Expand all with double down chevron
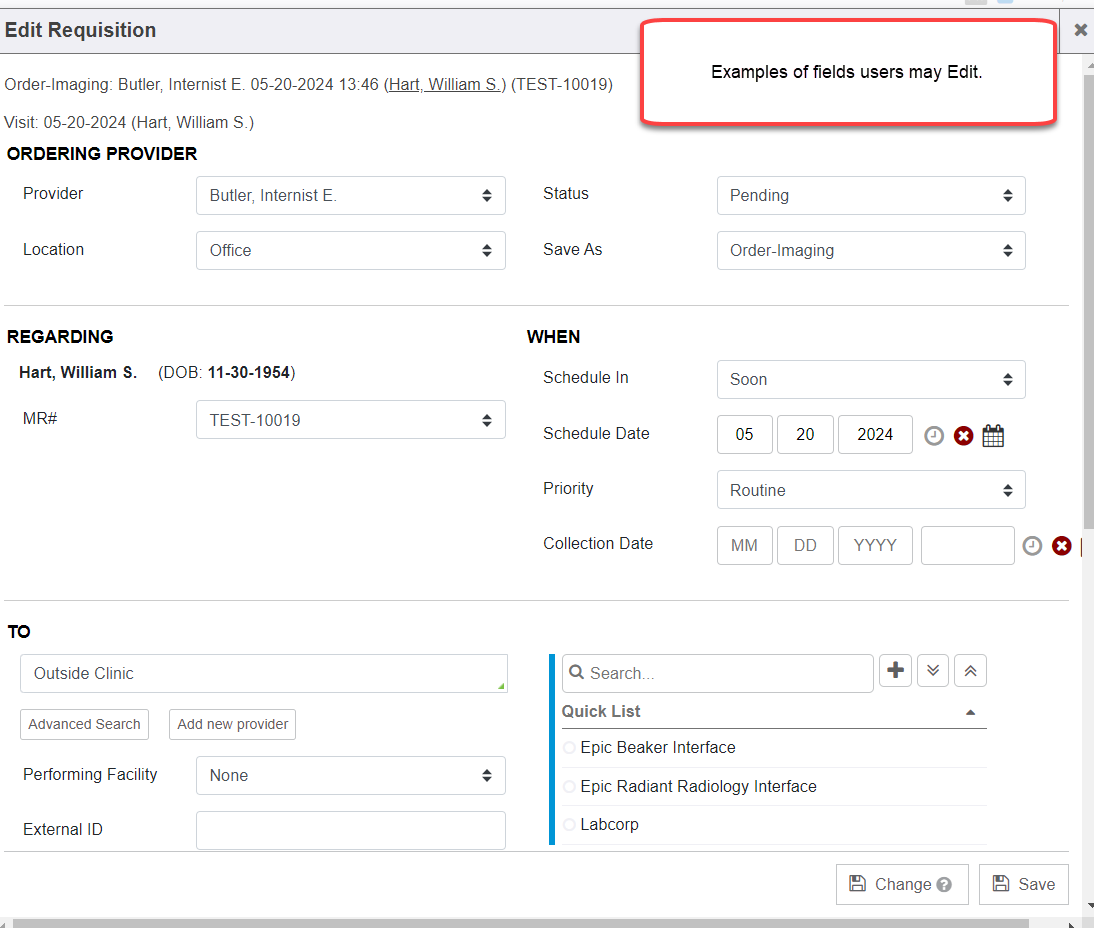Viewport: 1094px width, 928px height. point(933,671)
